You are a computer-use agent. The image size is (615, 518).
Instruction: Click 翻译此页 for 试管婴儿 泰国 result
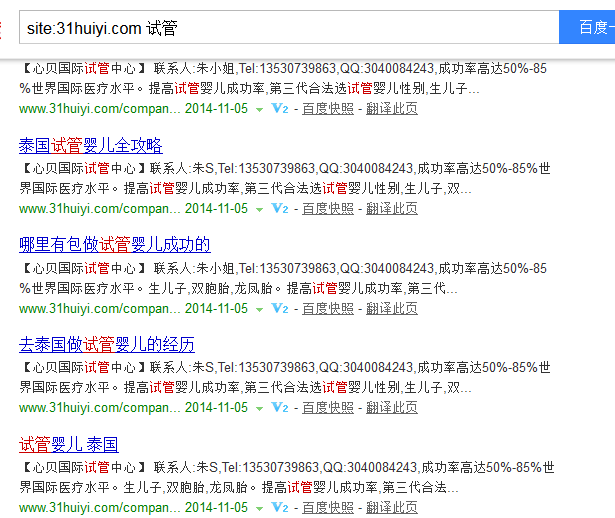click(392, 507)
